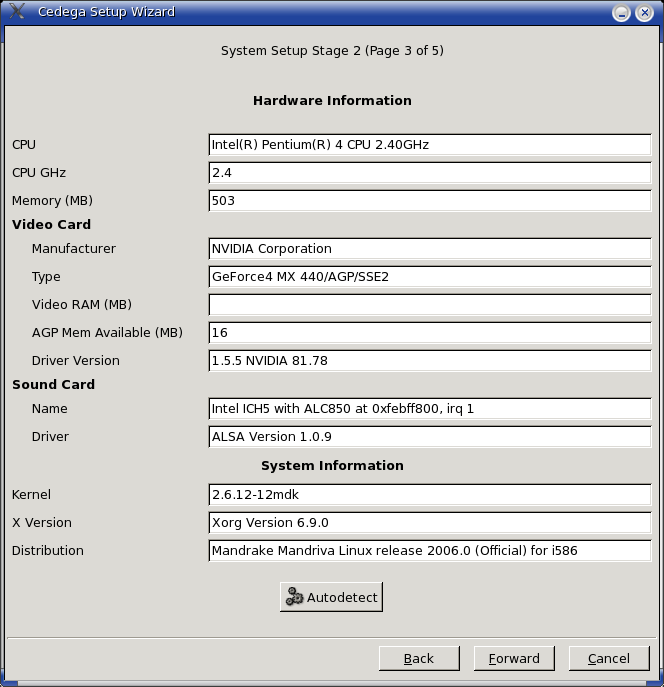
Task: Click the video card Manufacturer field
Action: point(430,249)
